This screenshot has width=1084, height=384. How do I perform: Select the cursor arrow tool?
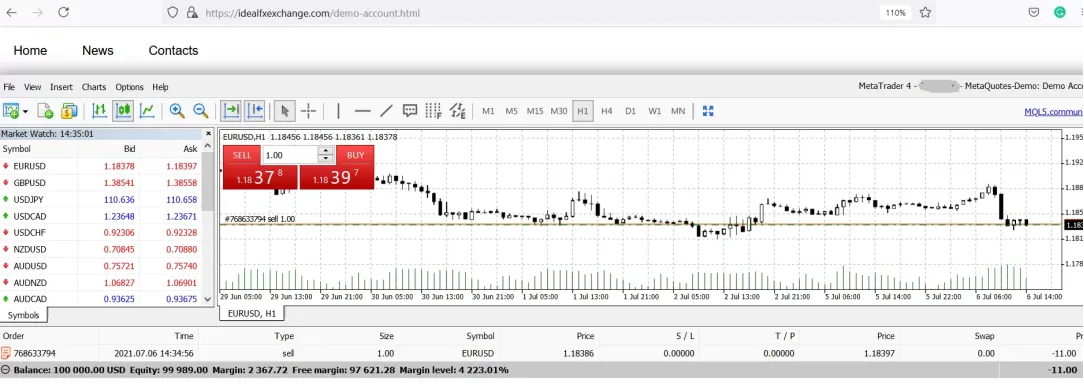[285, 111]
